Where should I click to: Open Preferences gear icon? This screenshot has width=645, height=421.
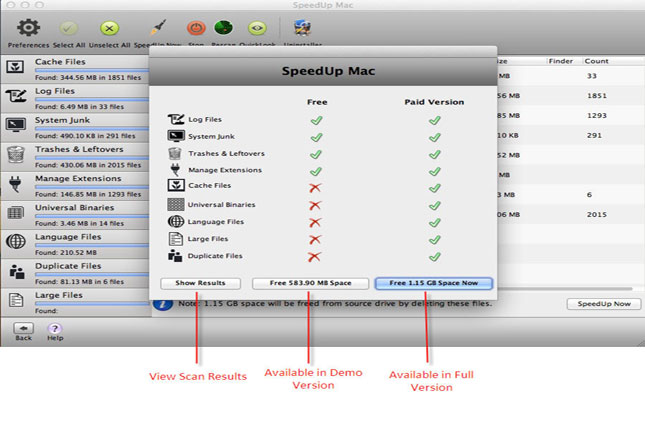coord(28,28)
